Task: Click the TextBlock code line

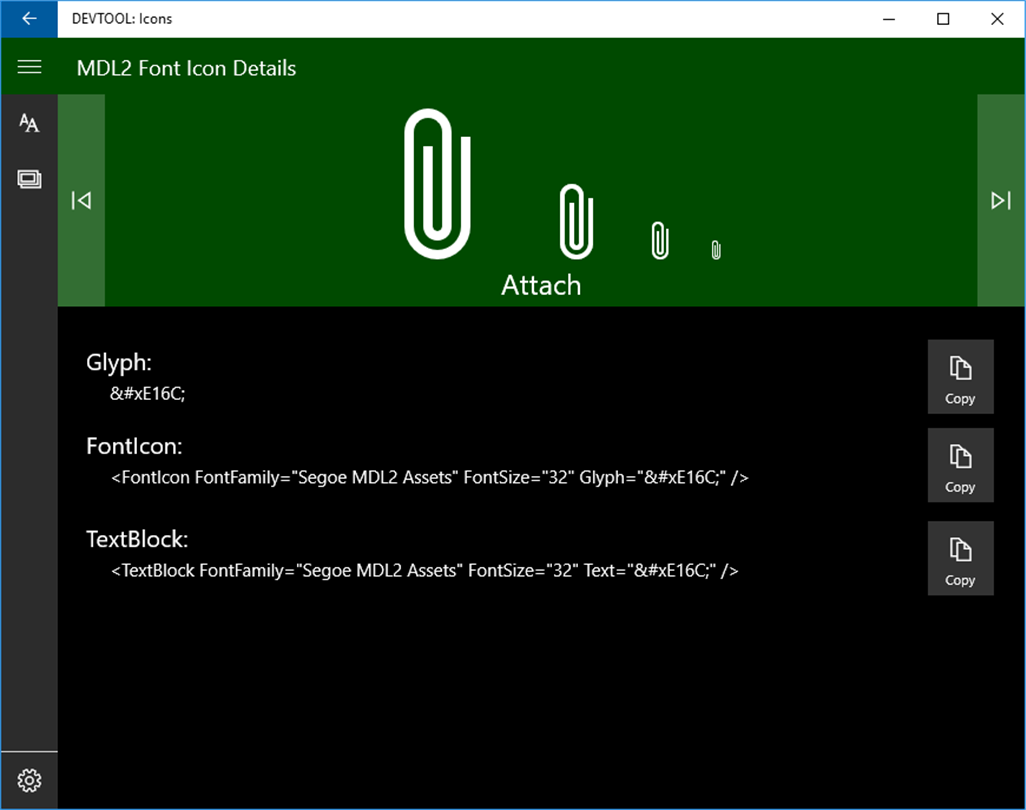Action: (425, 571)
